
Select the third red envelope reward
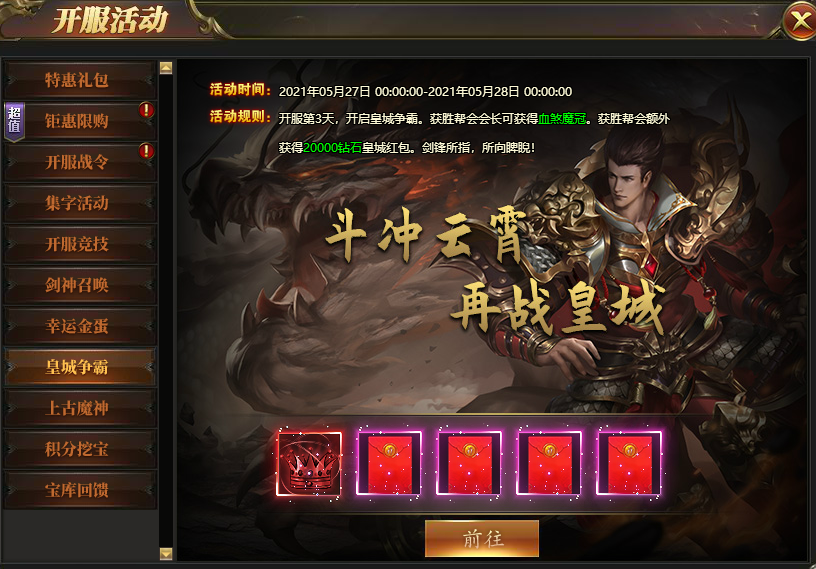tap(549, 463)
